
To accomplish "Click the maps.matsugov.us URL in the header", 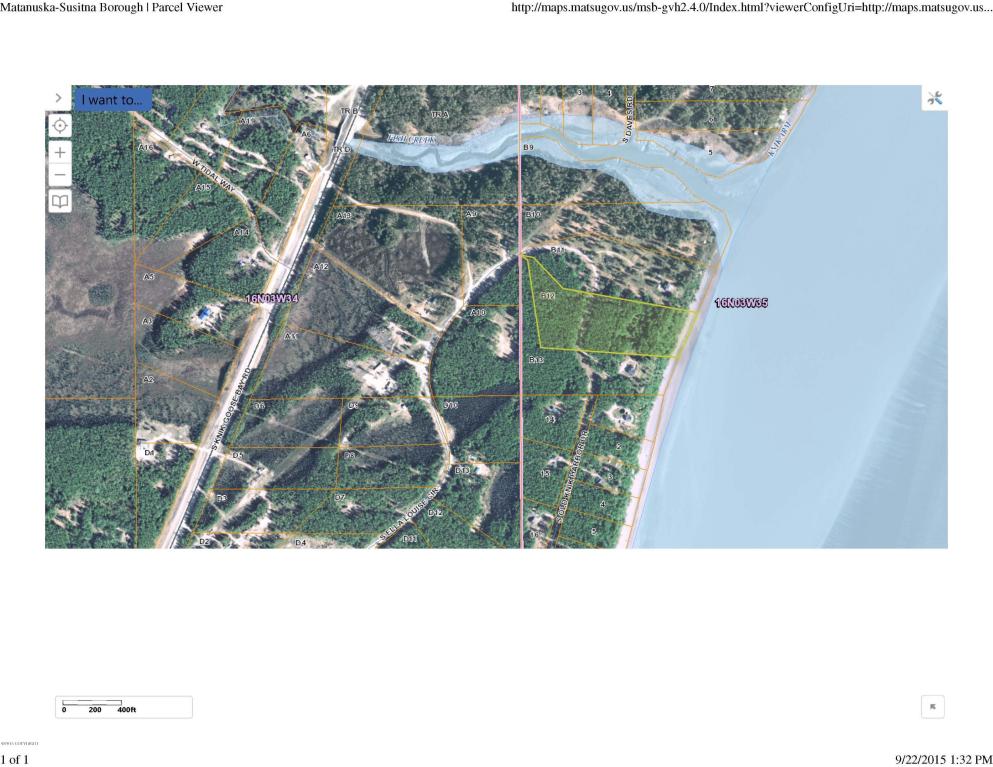I will point(752,8).
